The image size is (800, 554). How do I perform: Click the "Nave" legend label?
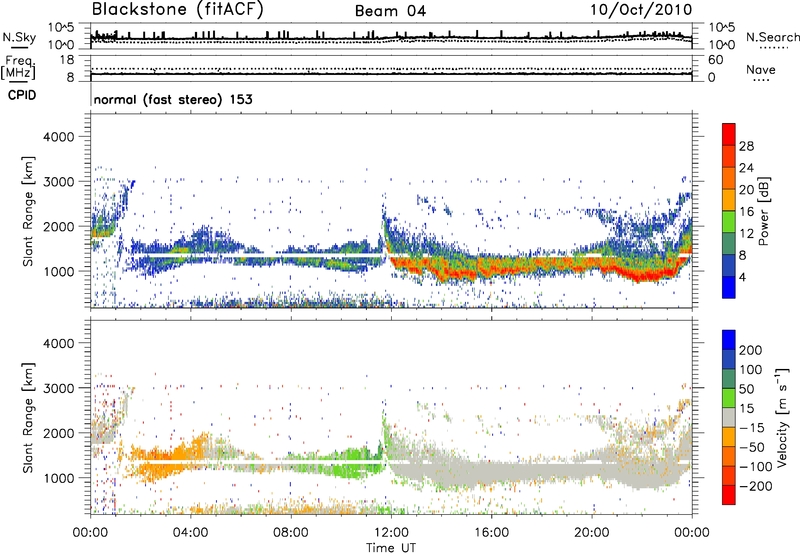(x=761, y=70)
